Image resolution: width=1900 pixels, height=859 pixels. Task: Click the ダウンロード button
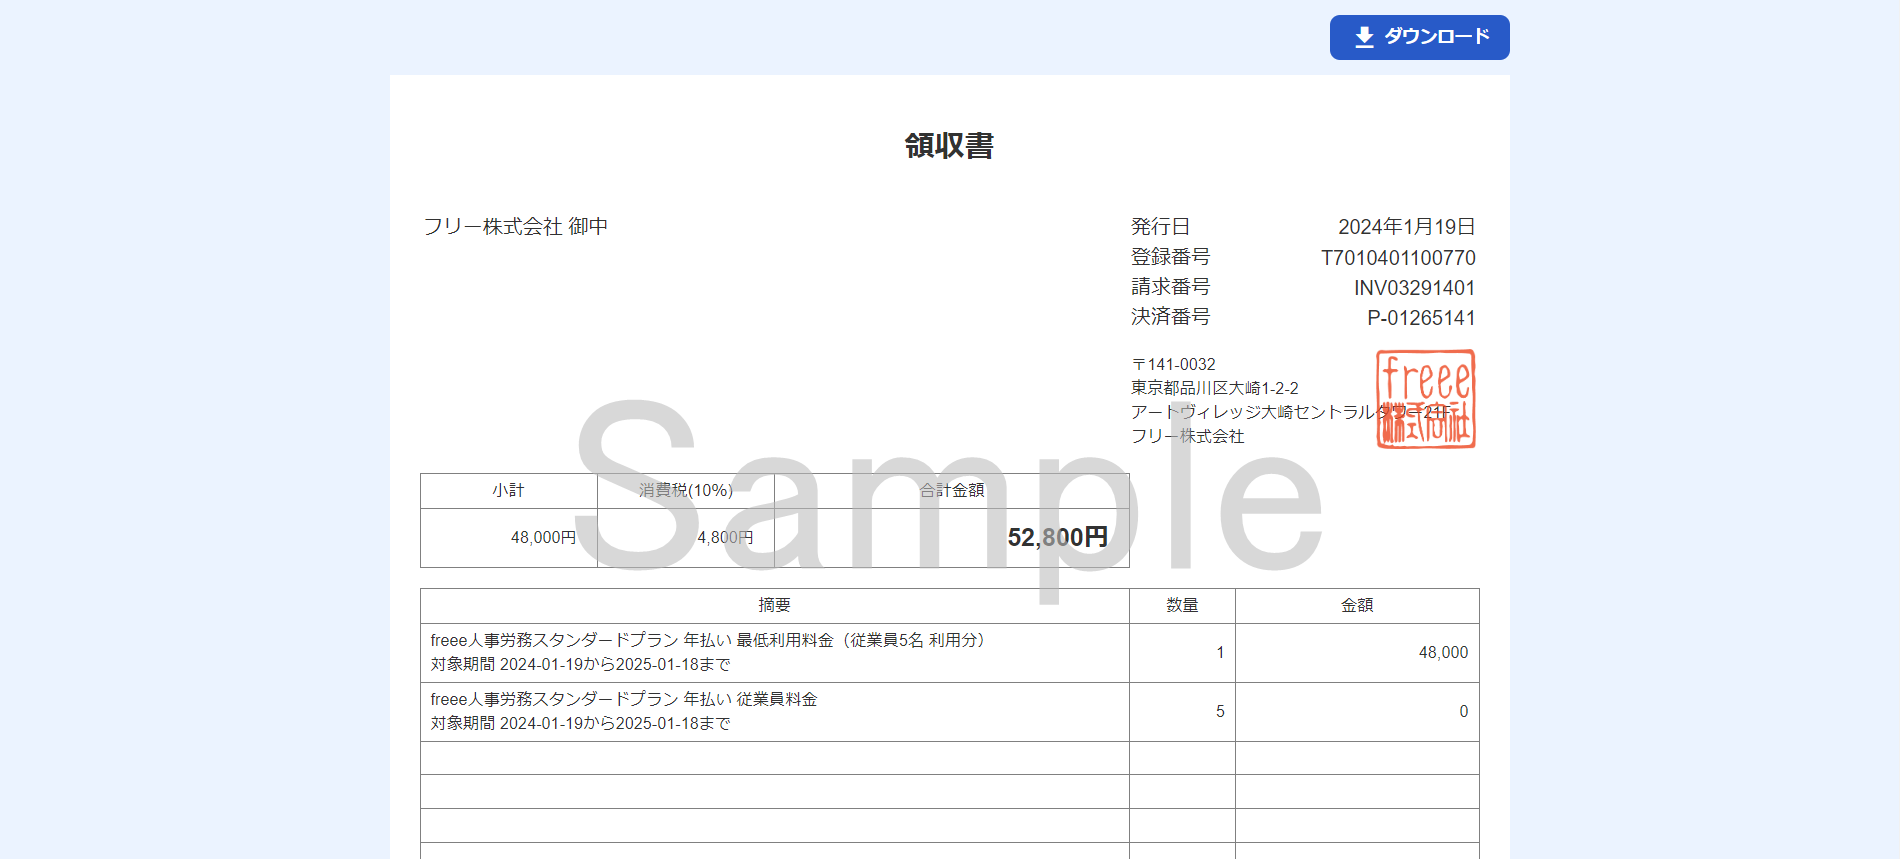pos(1419,37)
